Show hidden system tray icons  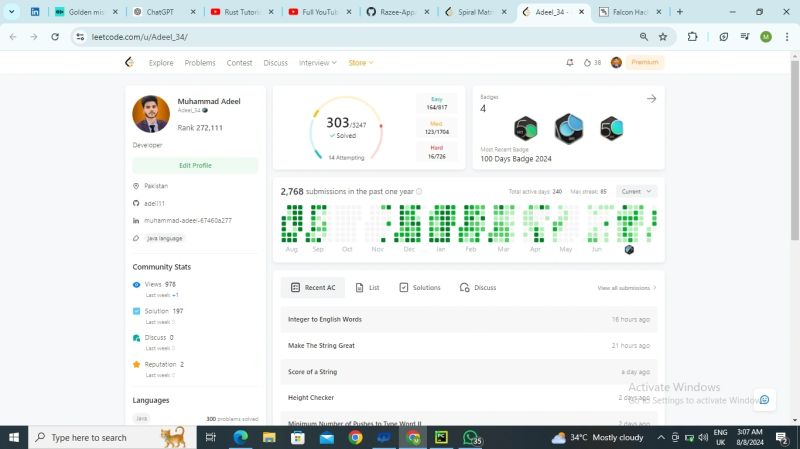[661, 437]
